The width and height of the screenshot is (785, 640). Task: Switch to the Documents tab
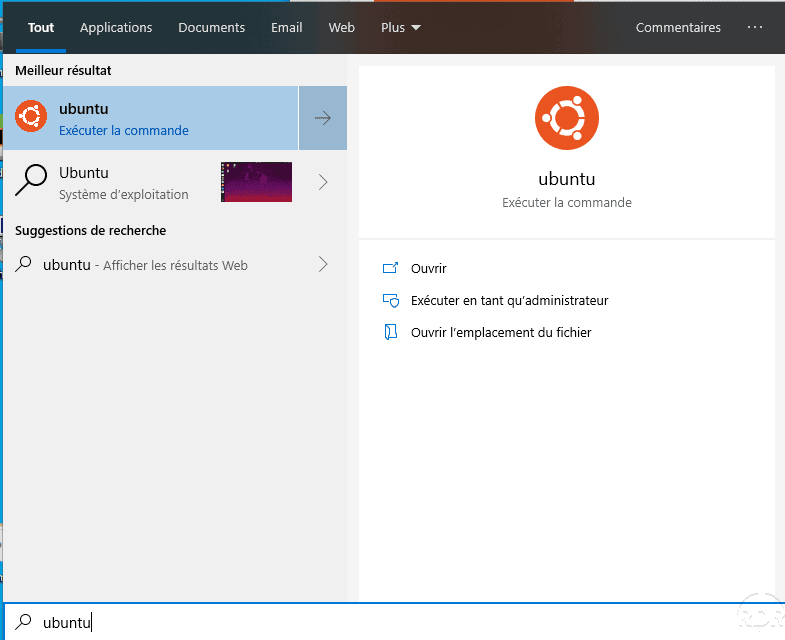(211, 28)
